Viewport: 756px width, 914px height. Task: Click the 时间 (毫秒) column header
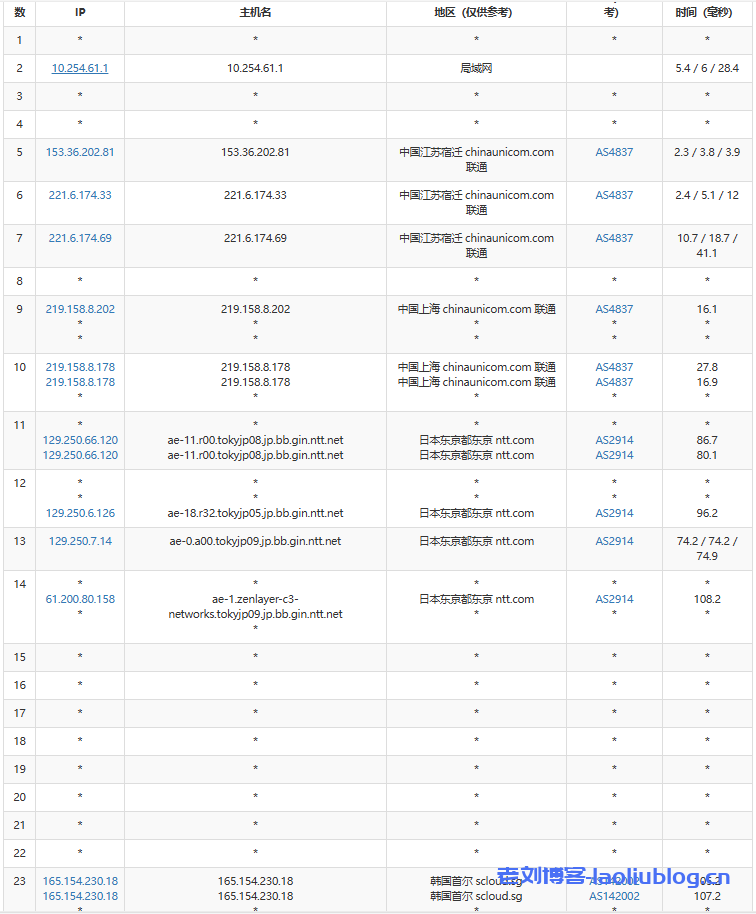(x=707, y=13)
